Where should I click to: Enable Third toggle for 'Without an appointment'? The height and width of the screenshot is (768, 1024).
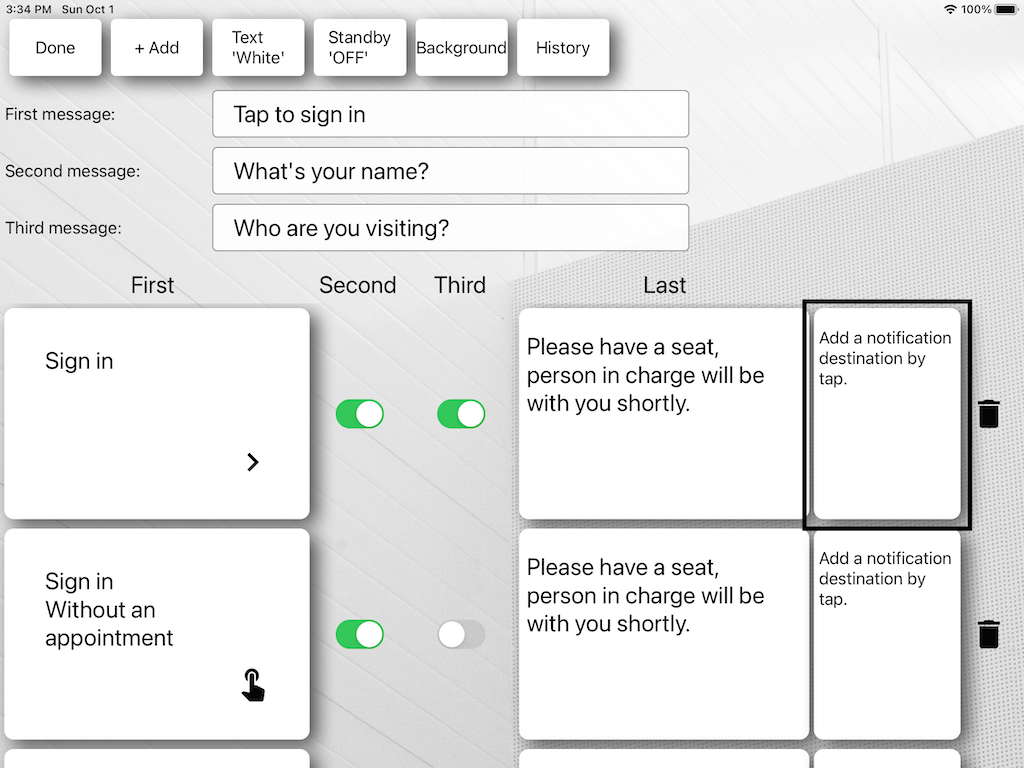coord(461,634)
